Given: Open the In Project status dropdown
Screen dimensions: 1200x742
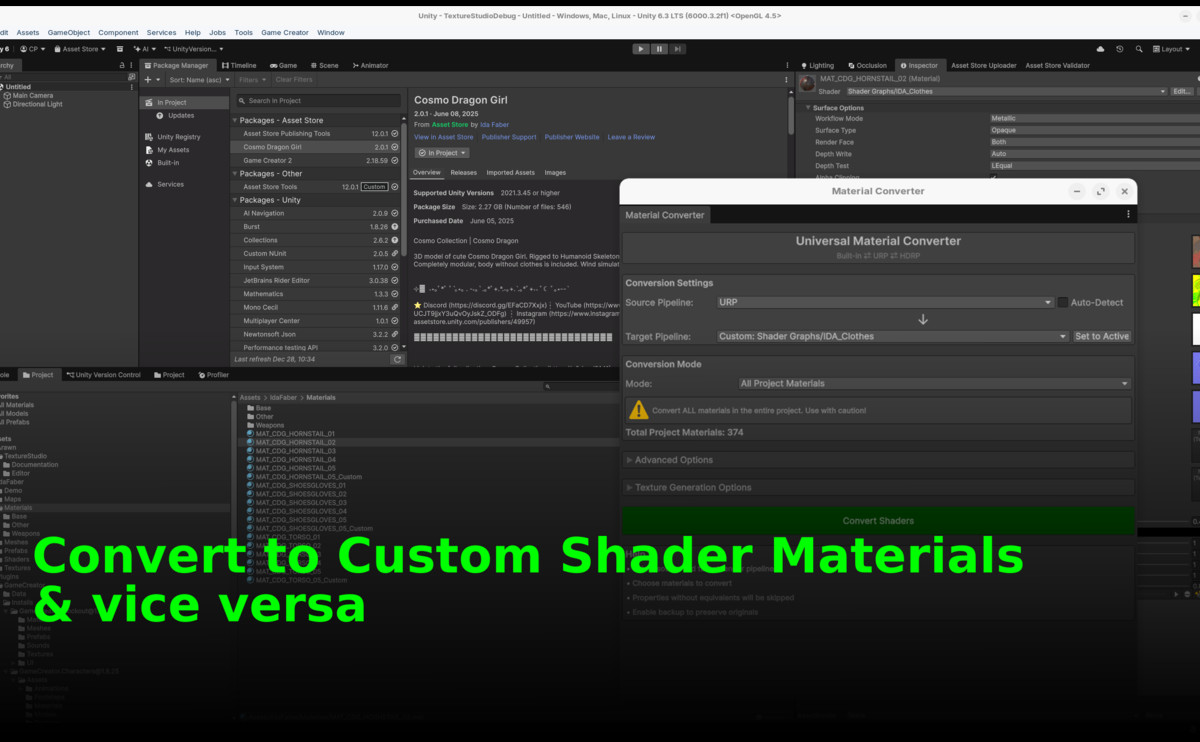Looking at the screenshot, I should 442,153.
